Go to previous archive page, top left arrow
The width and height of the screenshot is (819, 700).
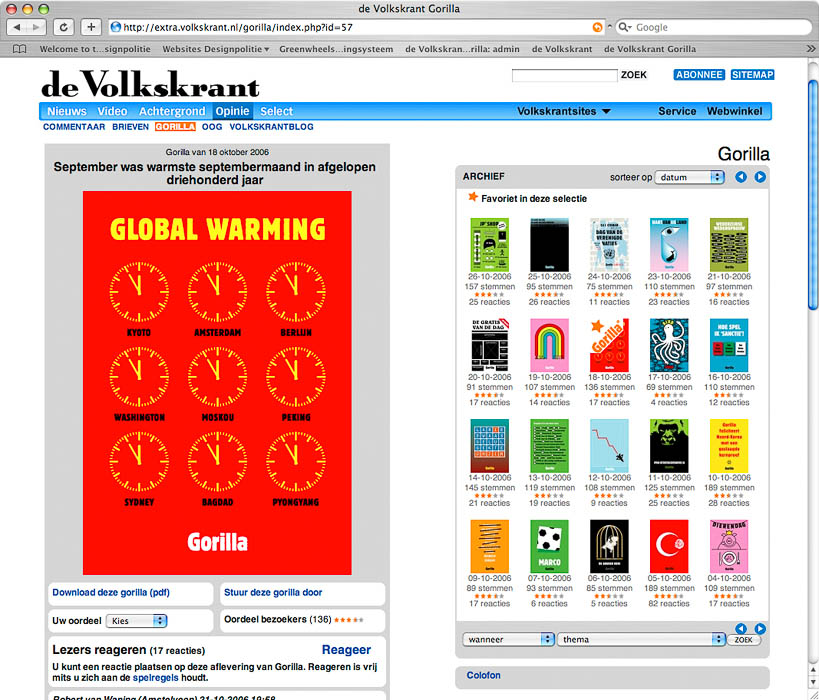pos(741,177)
